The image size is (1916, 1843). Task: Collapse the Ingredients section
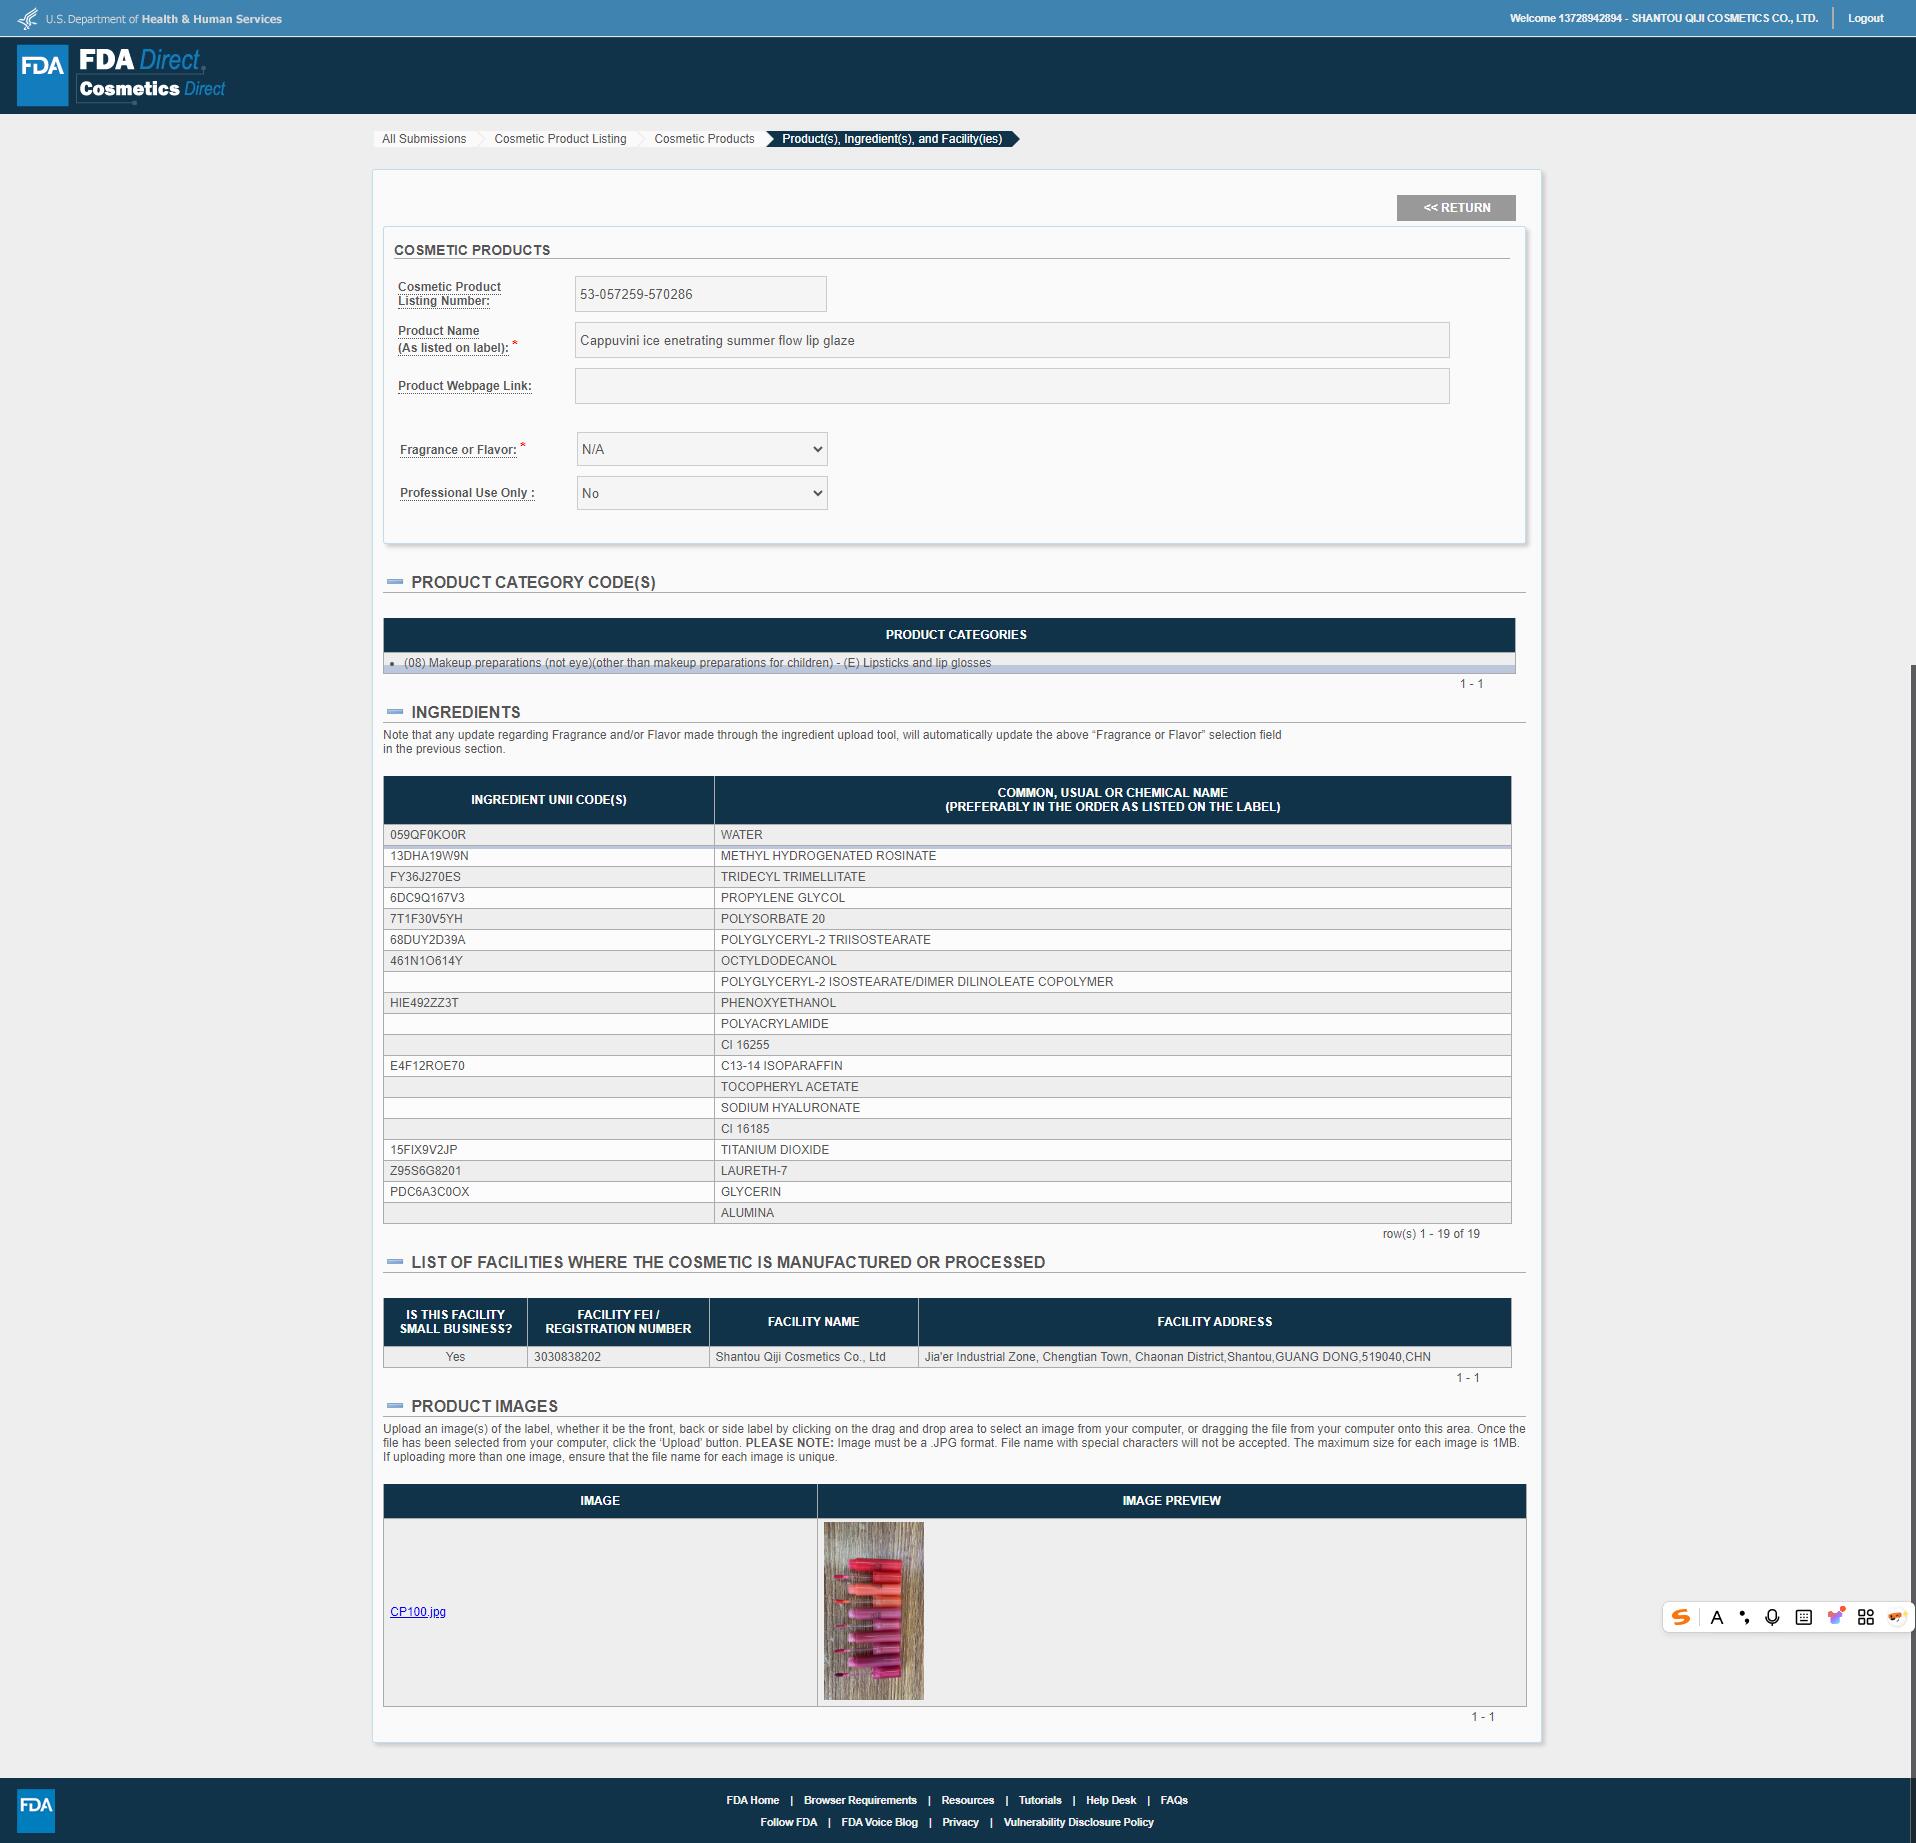coord(395,712)
